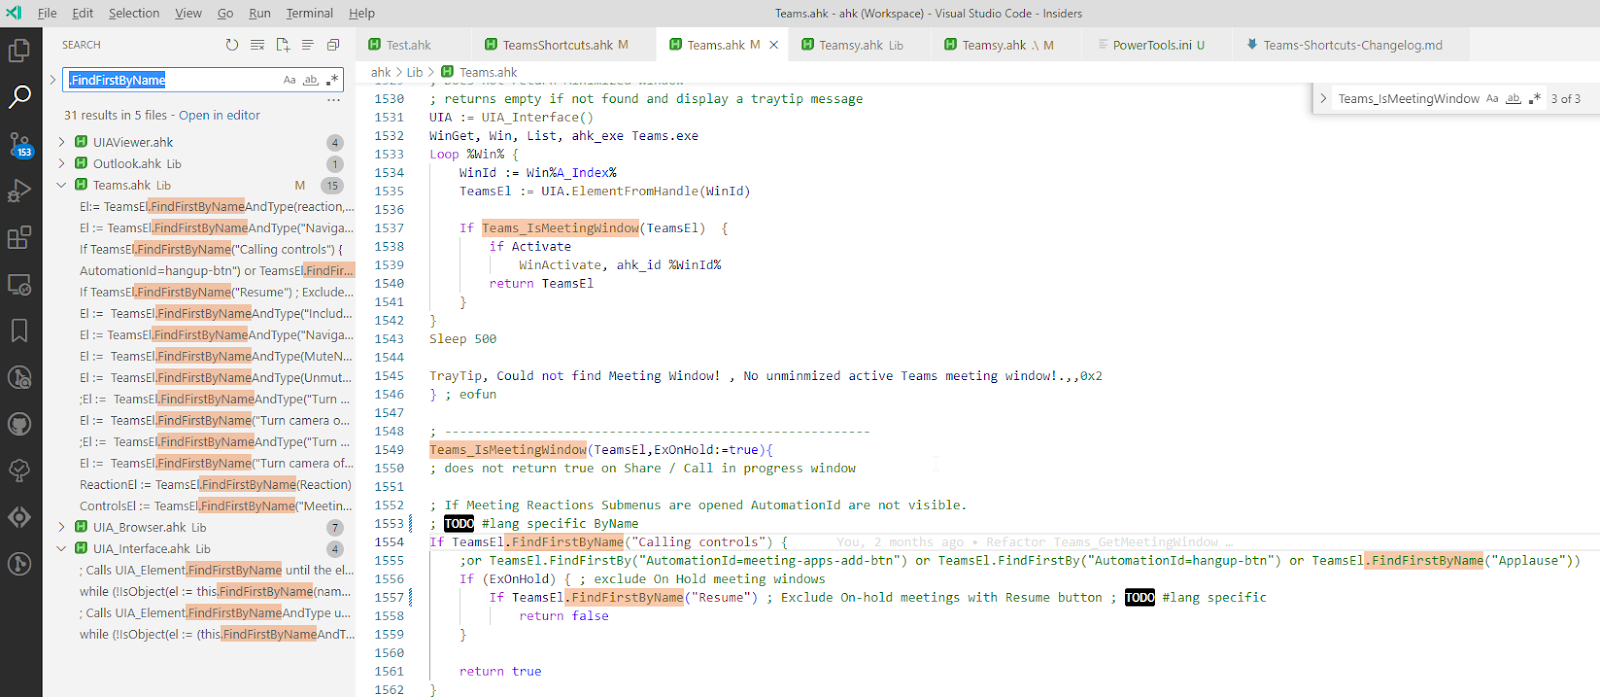Expand Outlook.ahk search results
The width and height of the screenshot is (1600, 697).
tap(61, 164)
